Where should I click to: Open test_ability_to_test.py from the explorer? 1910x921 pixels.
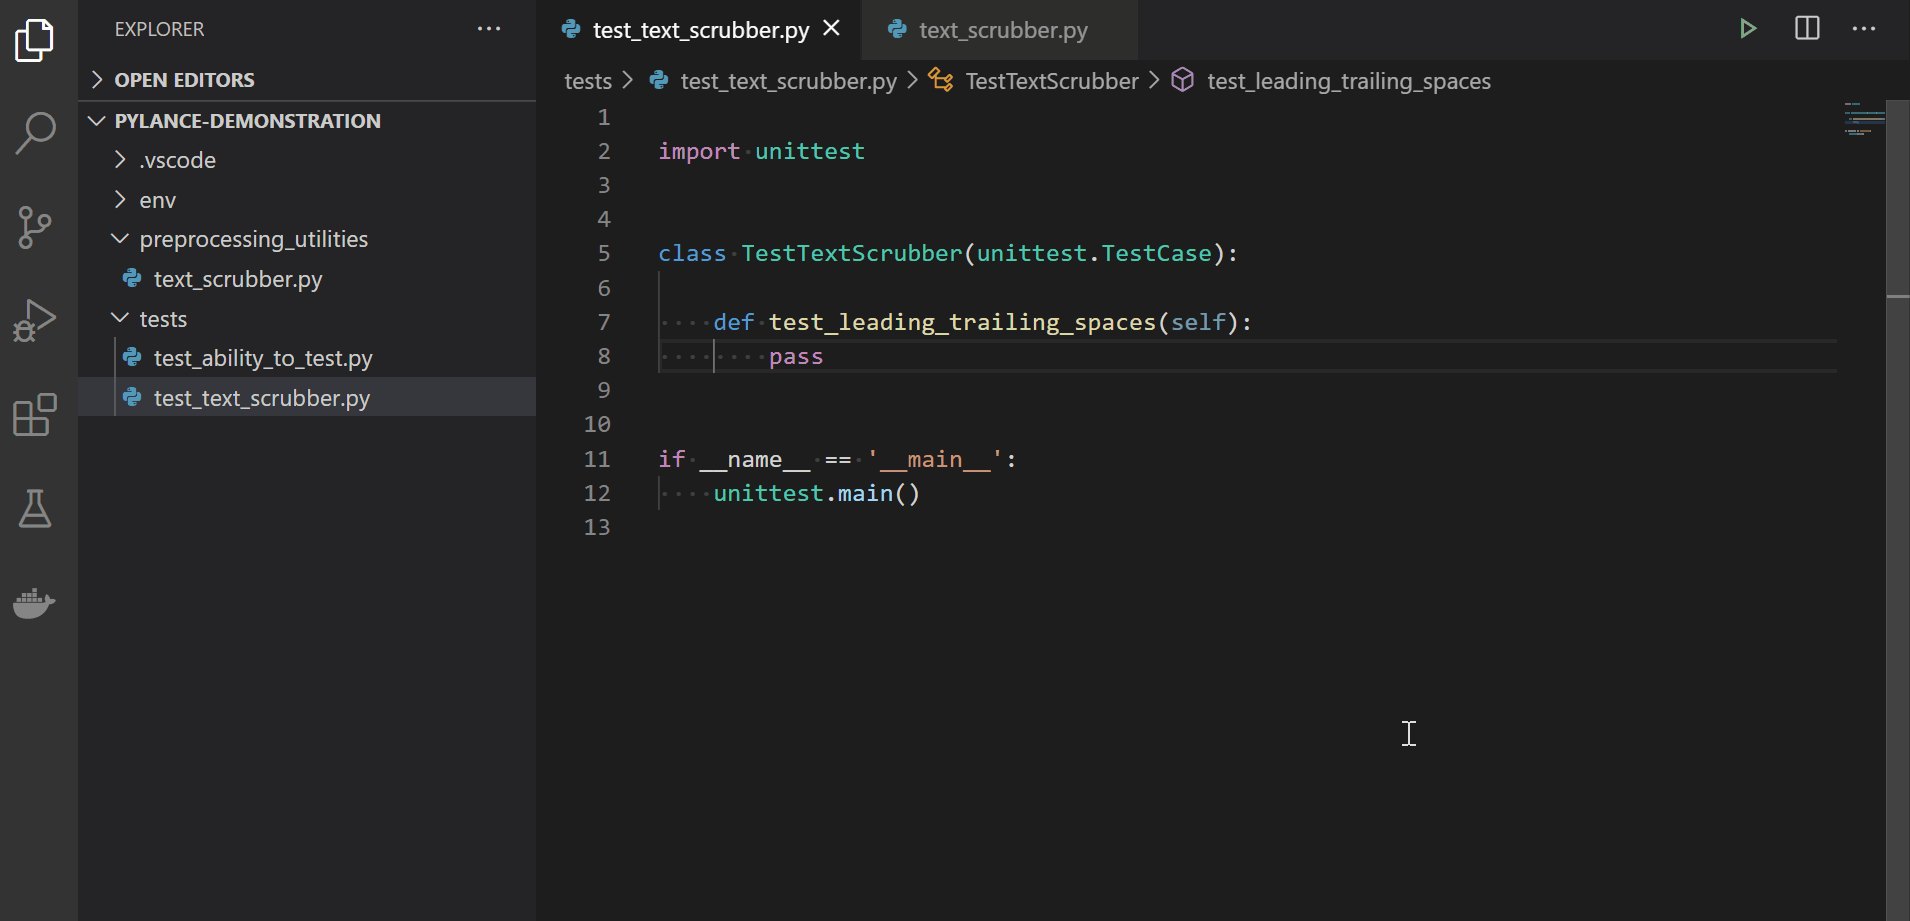point(264,357)
